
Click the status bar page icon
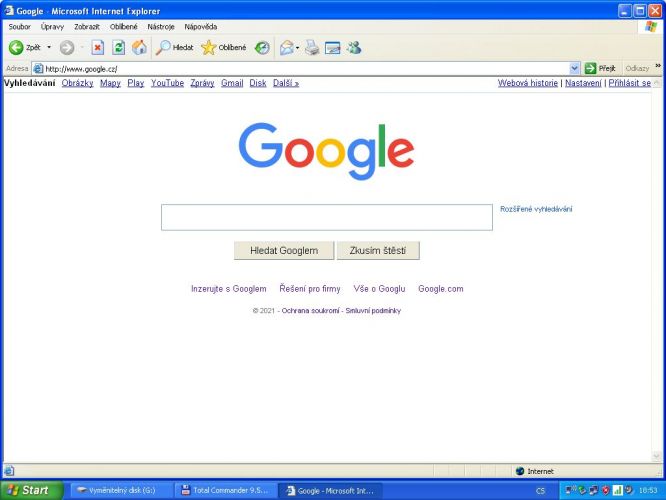[9, 471]
